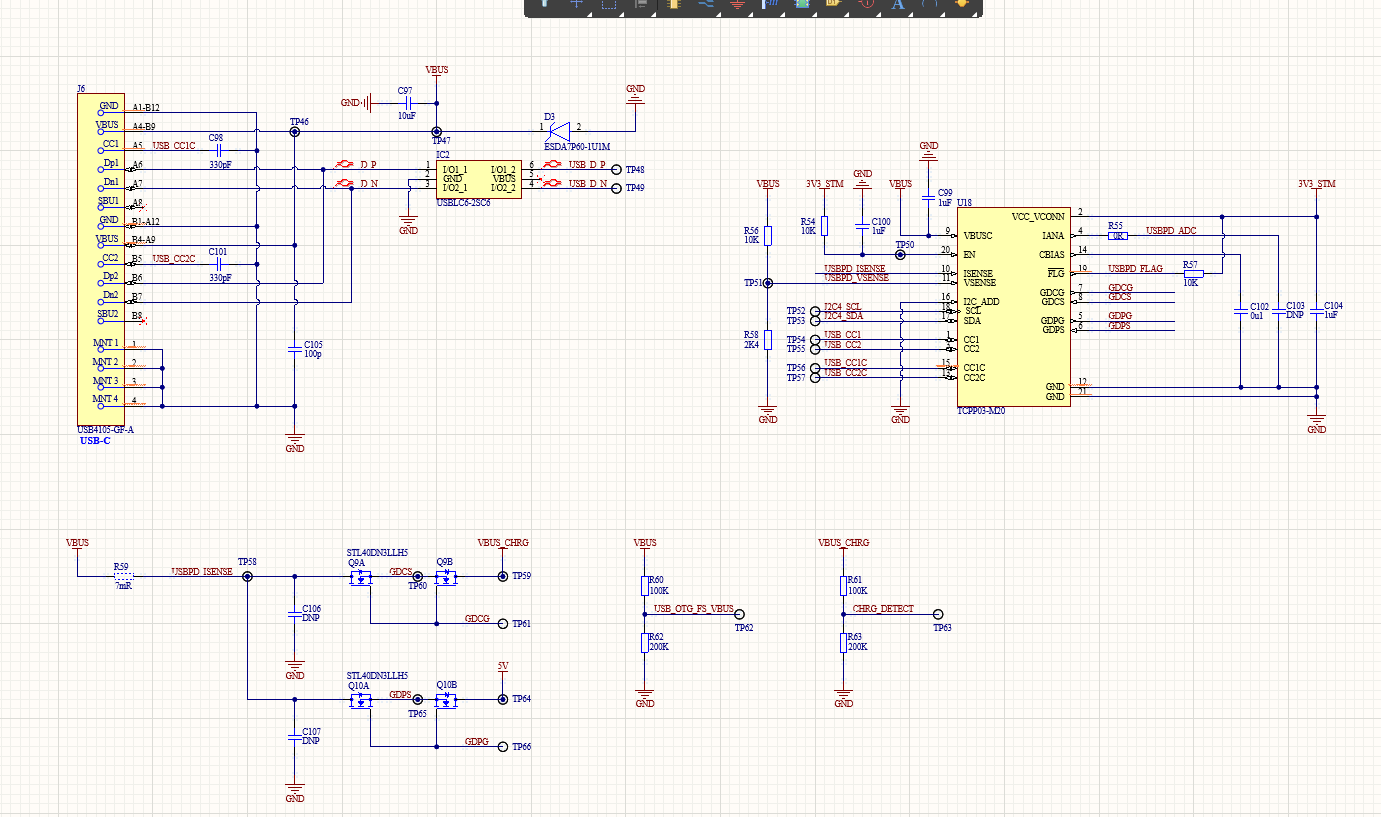The width and height of the screenshot is (1381, 817).
Task: Click test point TP50 on the EN line
Action: coord(900,254)
